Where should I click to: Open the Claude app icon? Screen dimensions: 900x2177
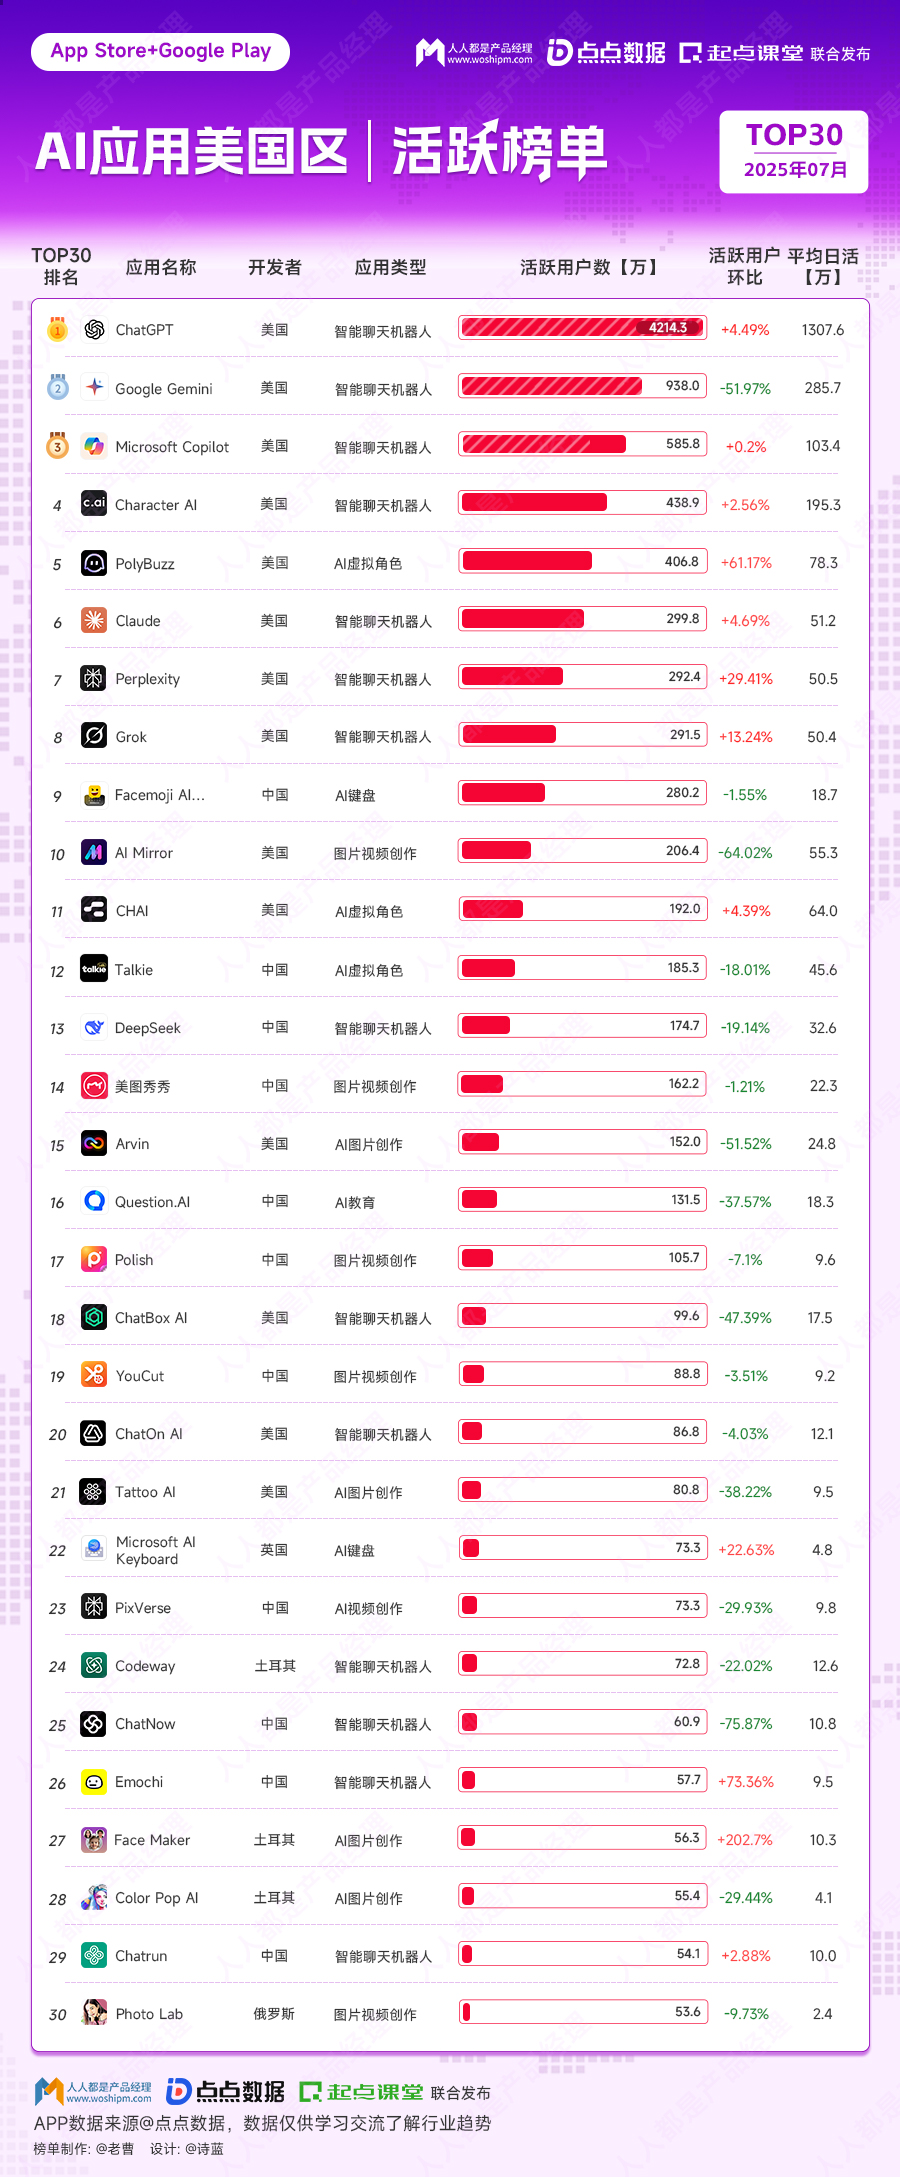coord(94,620)
